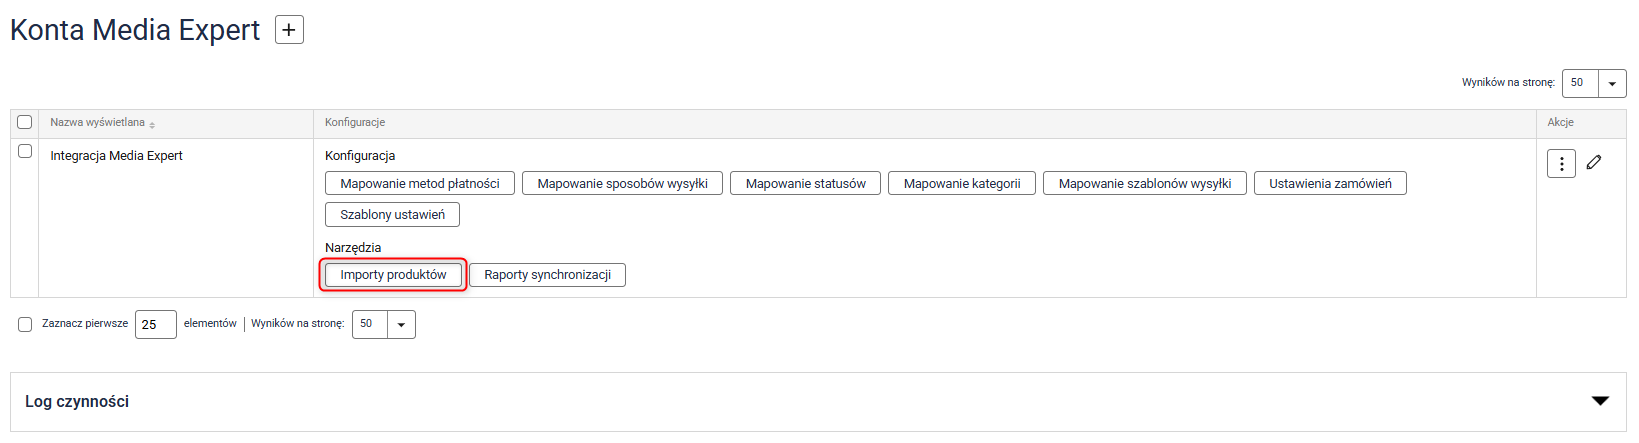Open Mapowanie szablonów wysyłki
The image size is (1639, 443).
click(1145, 183)
